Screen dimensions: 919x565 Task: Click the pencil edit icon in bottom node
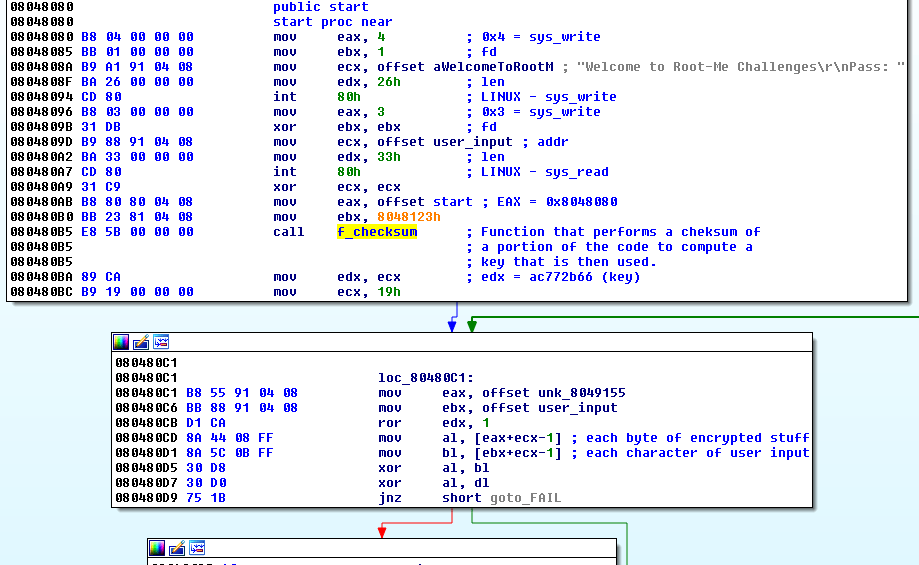tap(177, 548)
